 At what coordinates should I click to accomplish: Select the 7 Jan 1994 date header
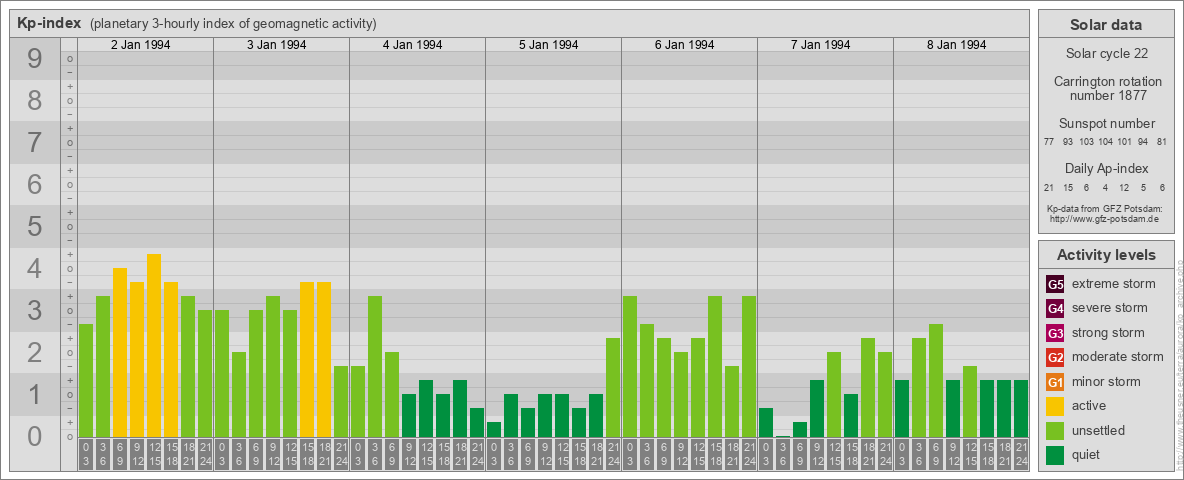(820, 45)
